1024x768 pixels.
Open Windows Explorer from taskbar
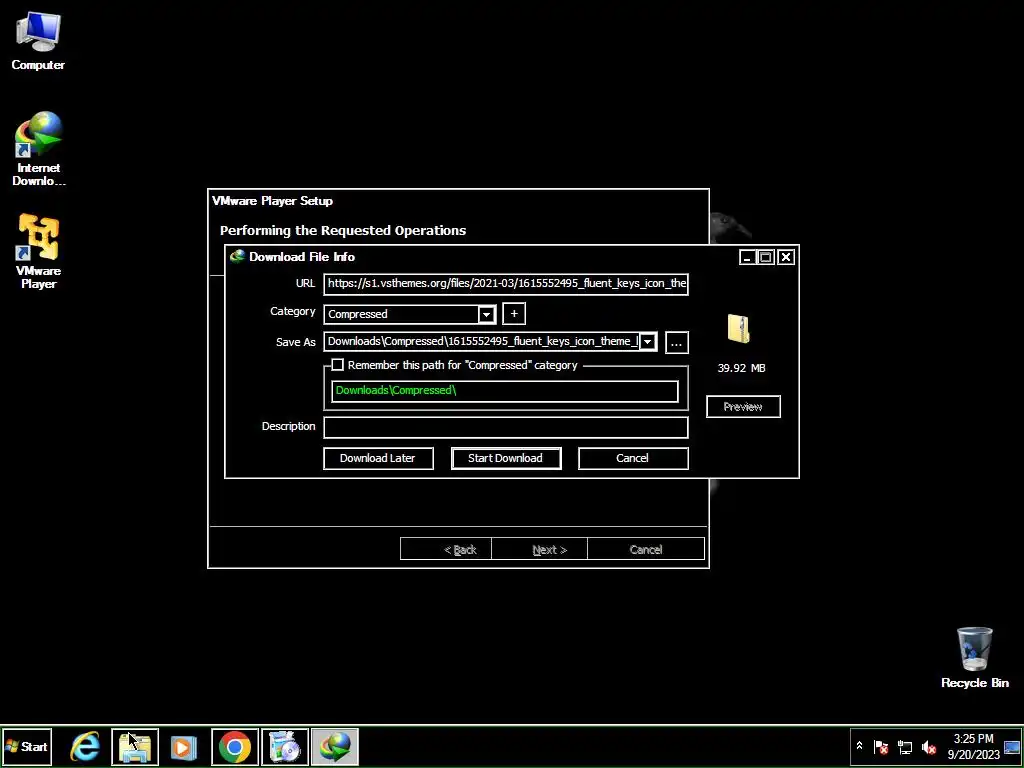click(135, 746)
